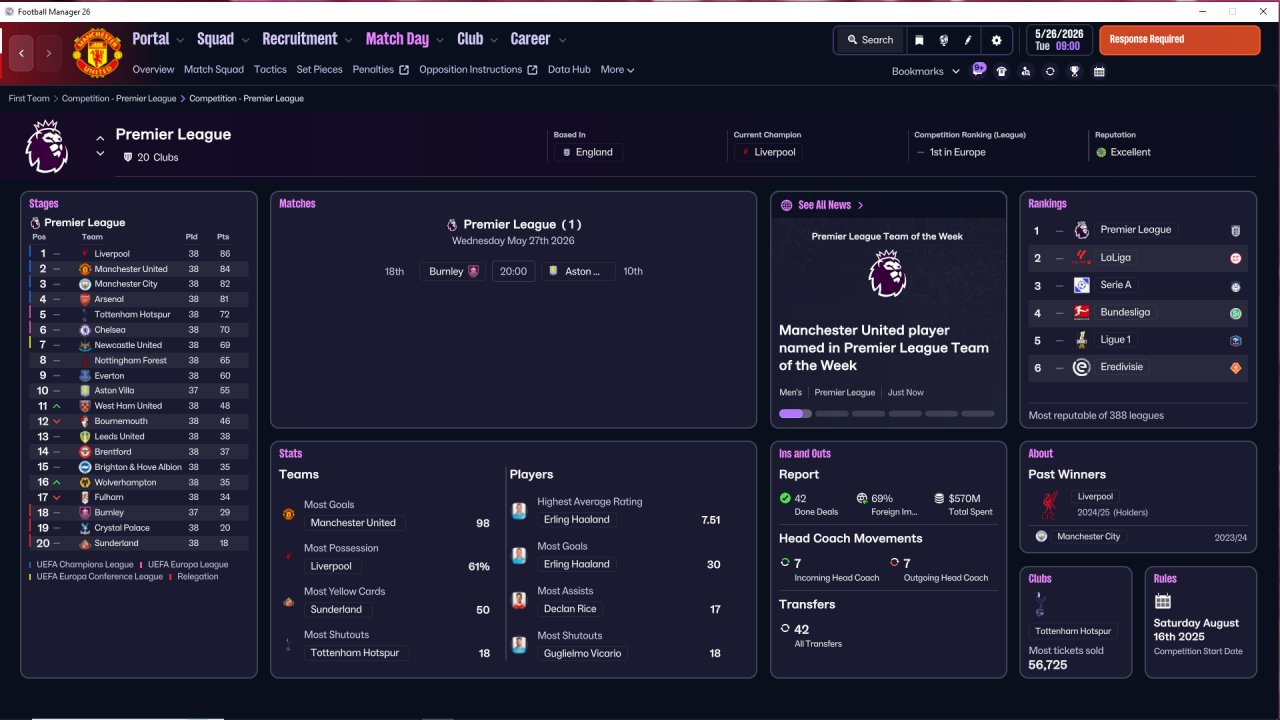Click the trophy shortcut icon
1280x720 pixels.
coord(1075,71)
